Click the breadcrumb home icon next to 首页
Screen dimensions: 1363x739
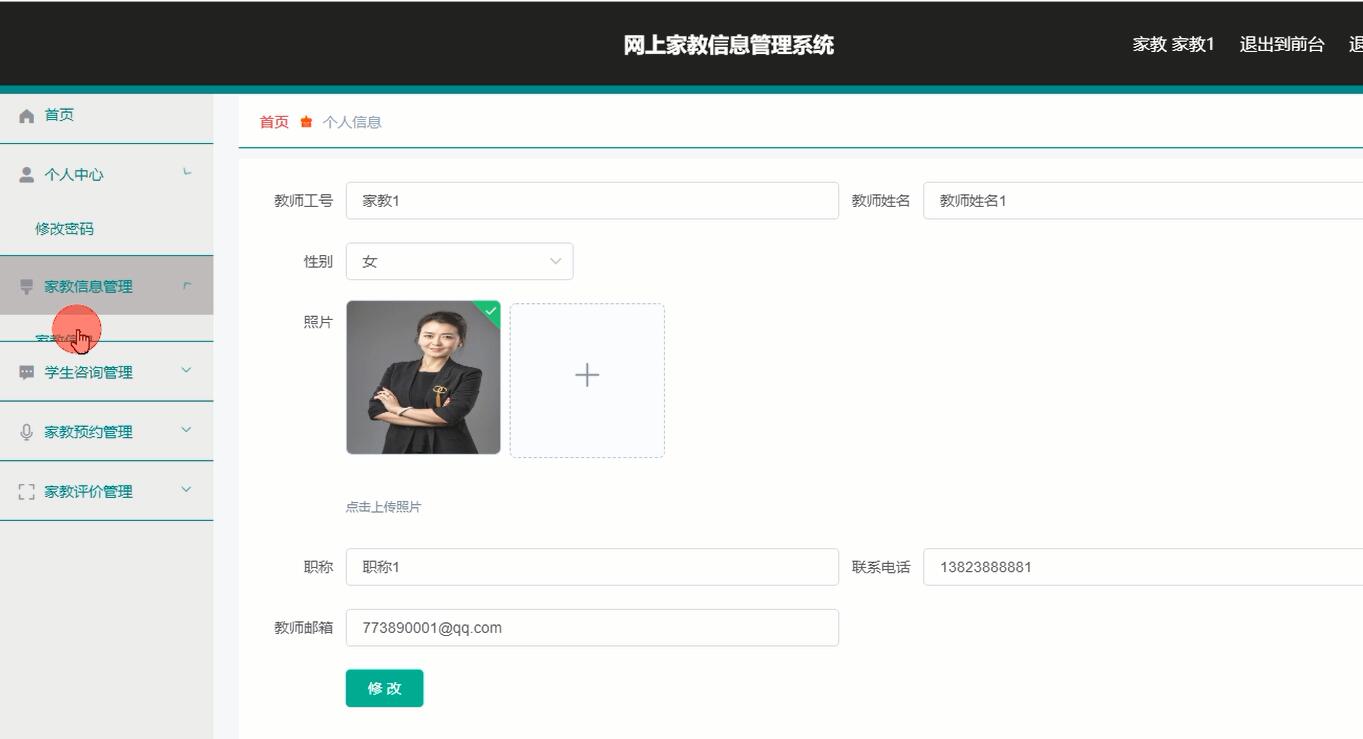[x=306, y=122]
